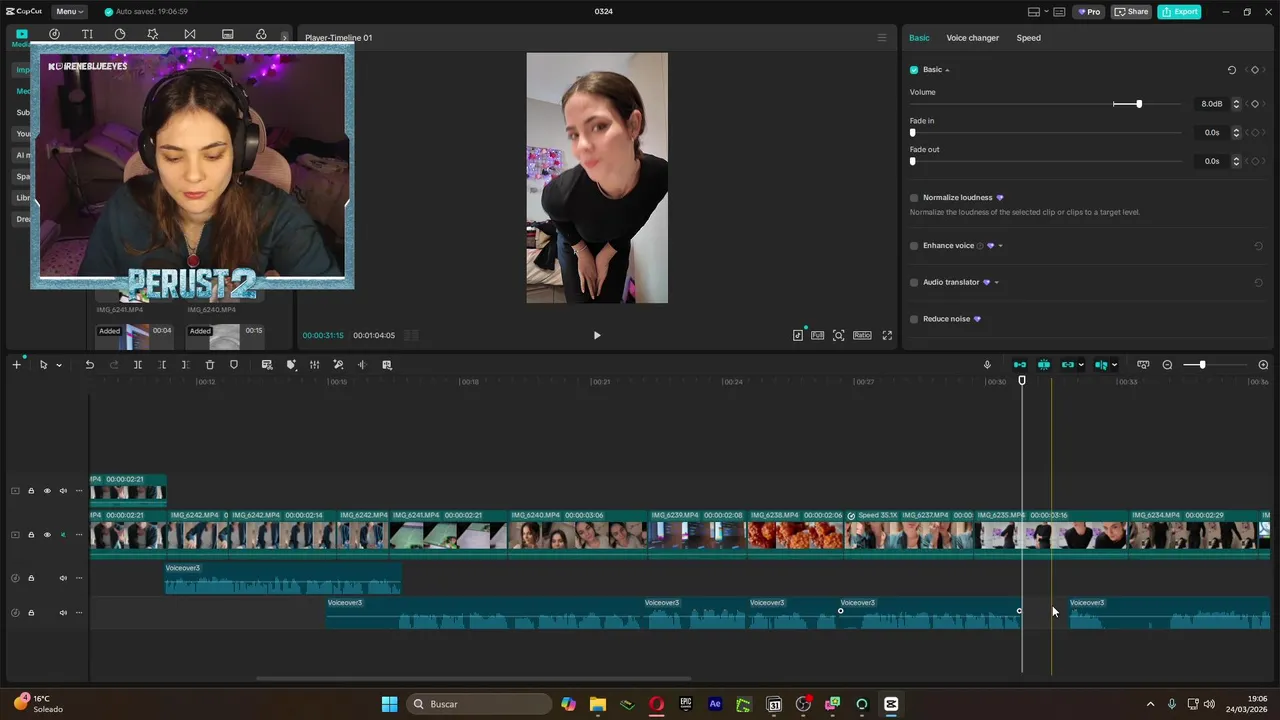Click the audio levels icon in timeline toolbar

(314, 365)
